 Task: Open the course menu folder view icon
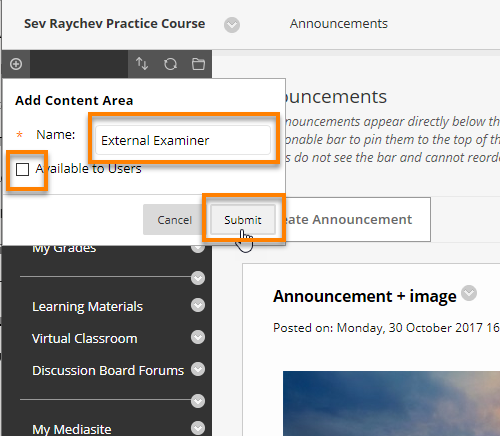198,64
